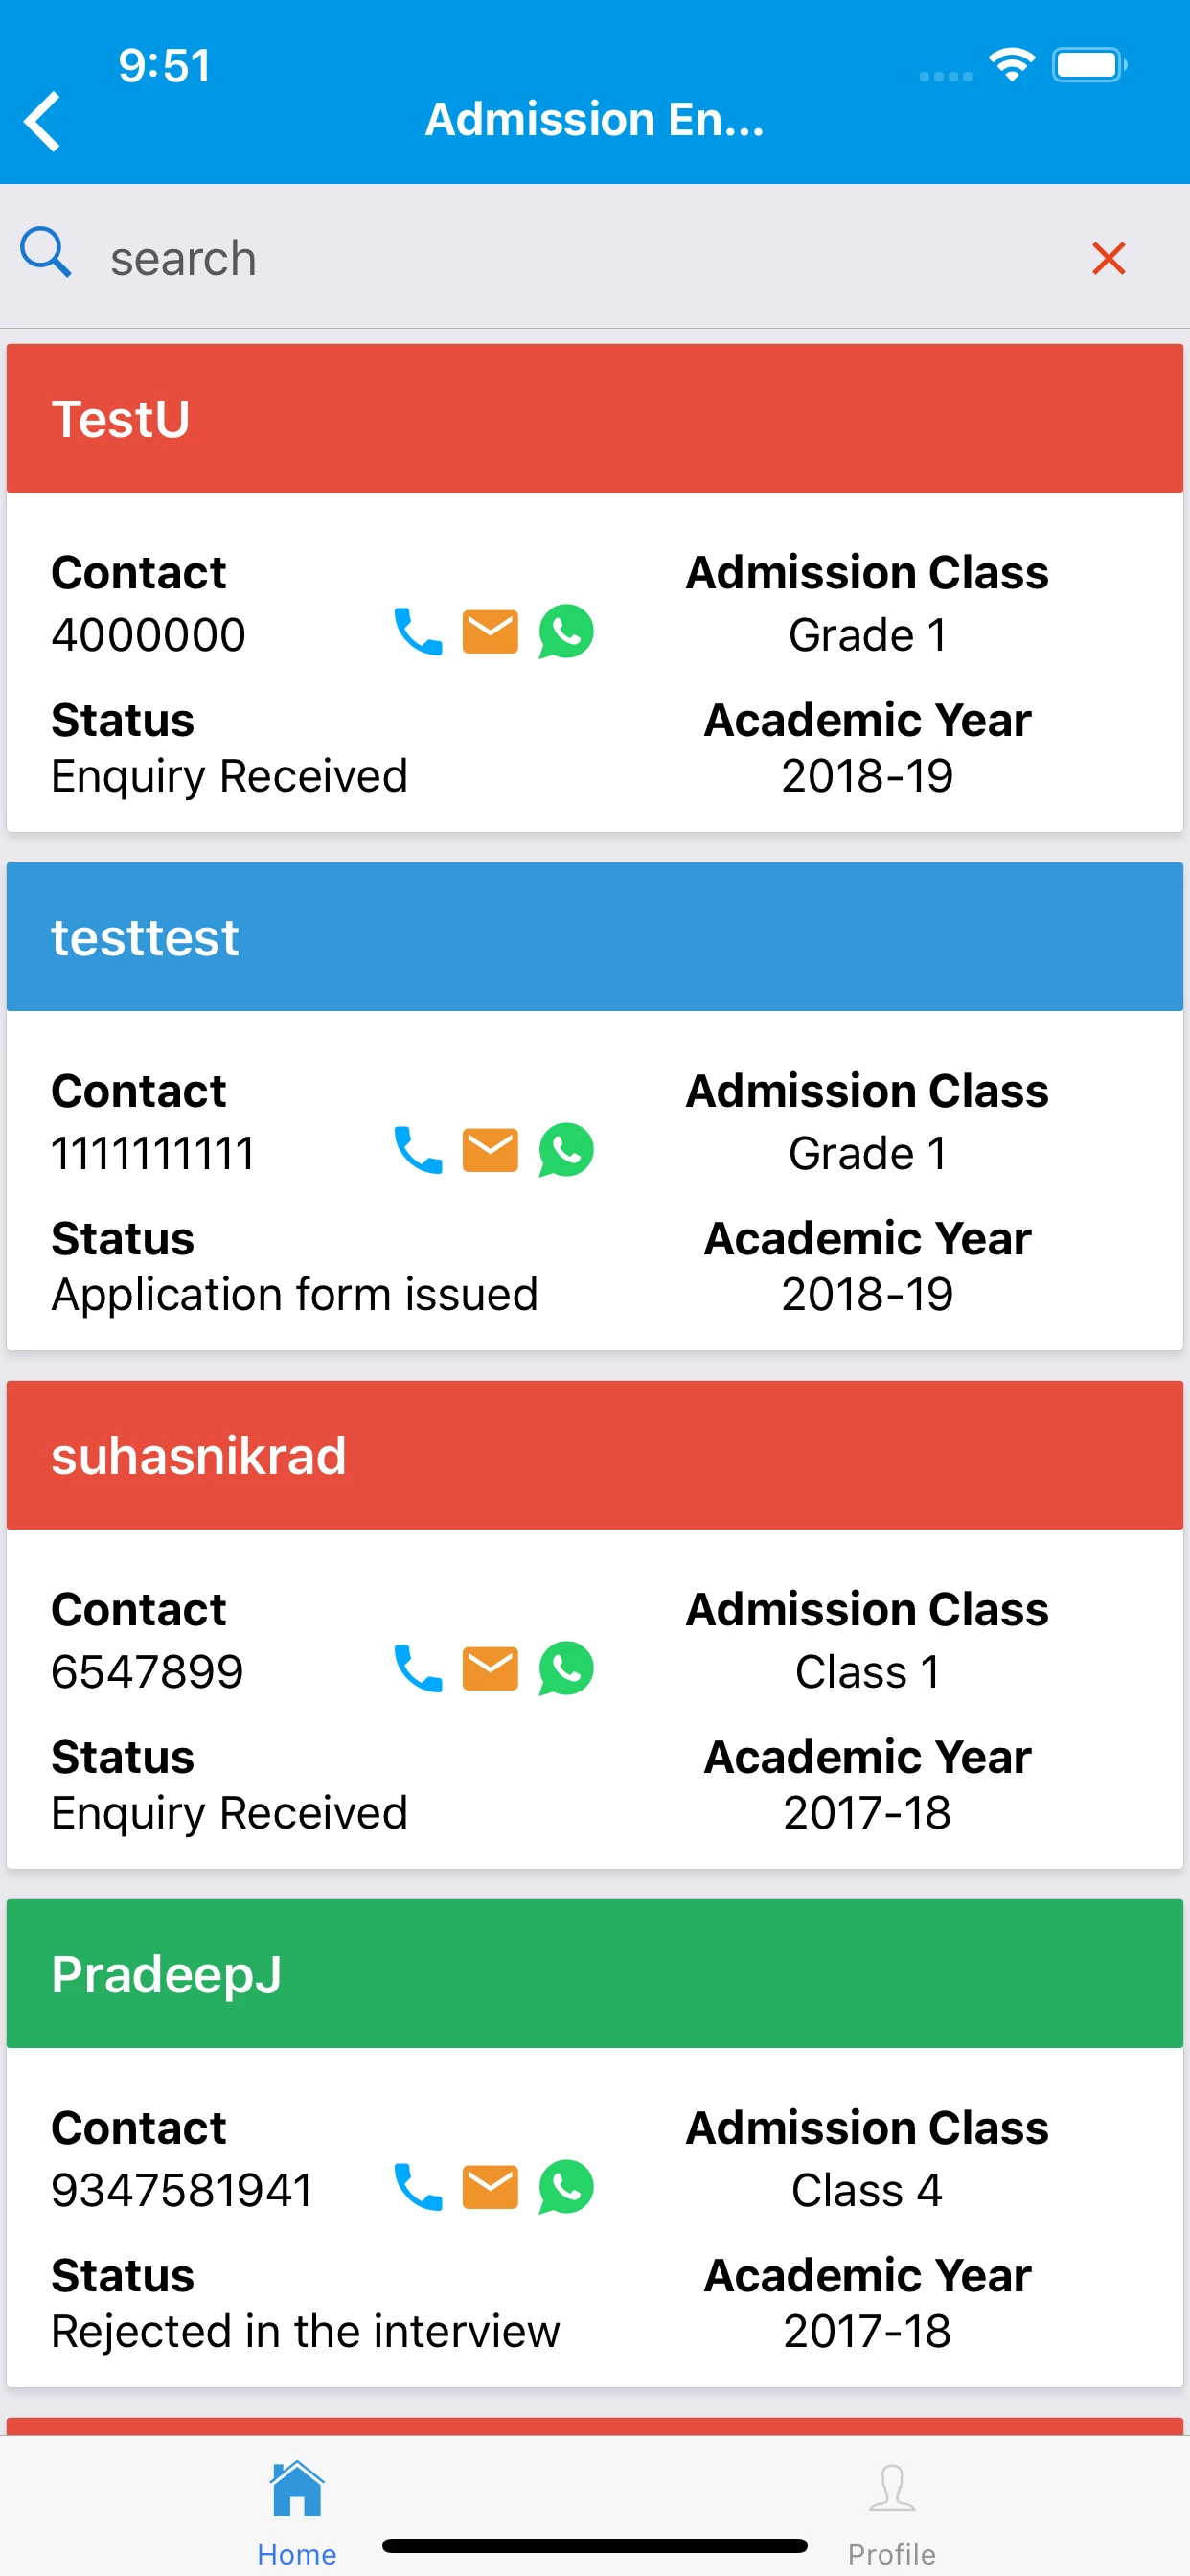Call TestU using the phone icon
Viewport: 1190px width, 2576px height.
[418, 632]
